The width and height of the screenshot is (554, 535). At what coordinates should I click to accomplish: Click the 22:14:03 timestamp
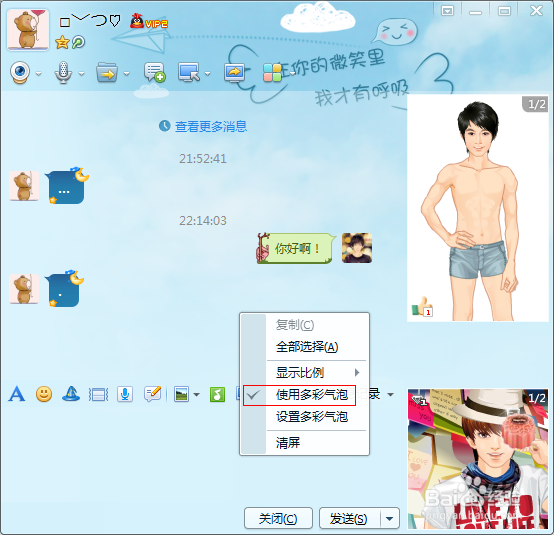point(203,221)
